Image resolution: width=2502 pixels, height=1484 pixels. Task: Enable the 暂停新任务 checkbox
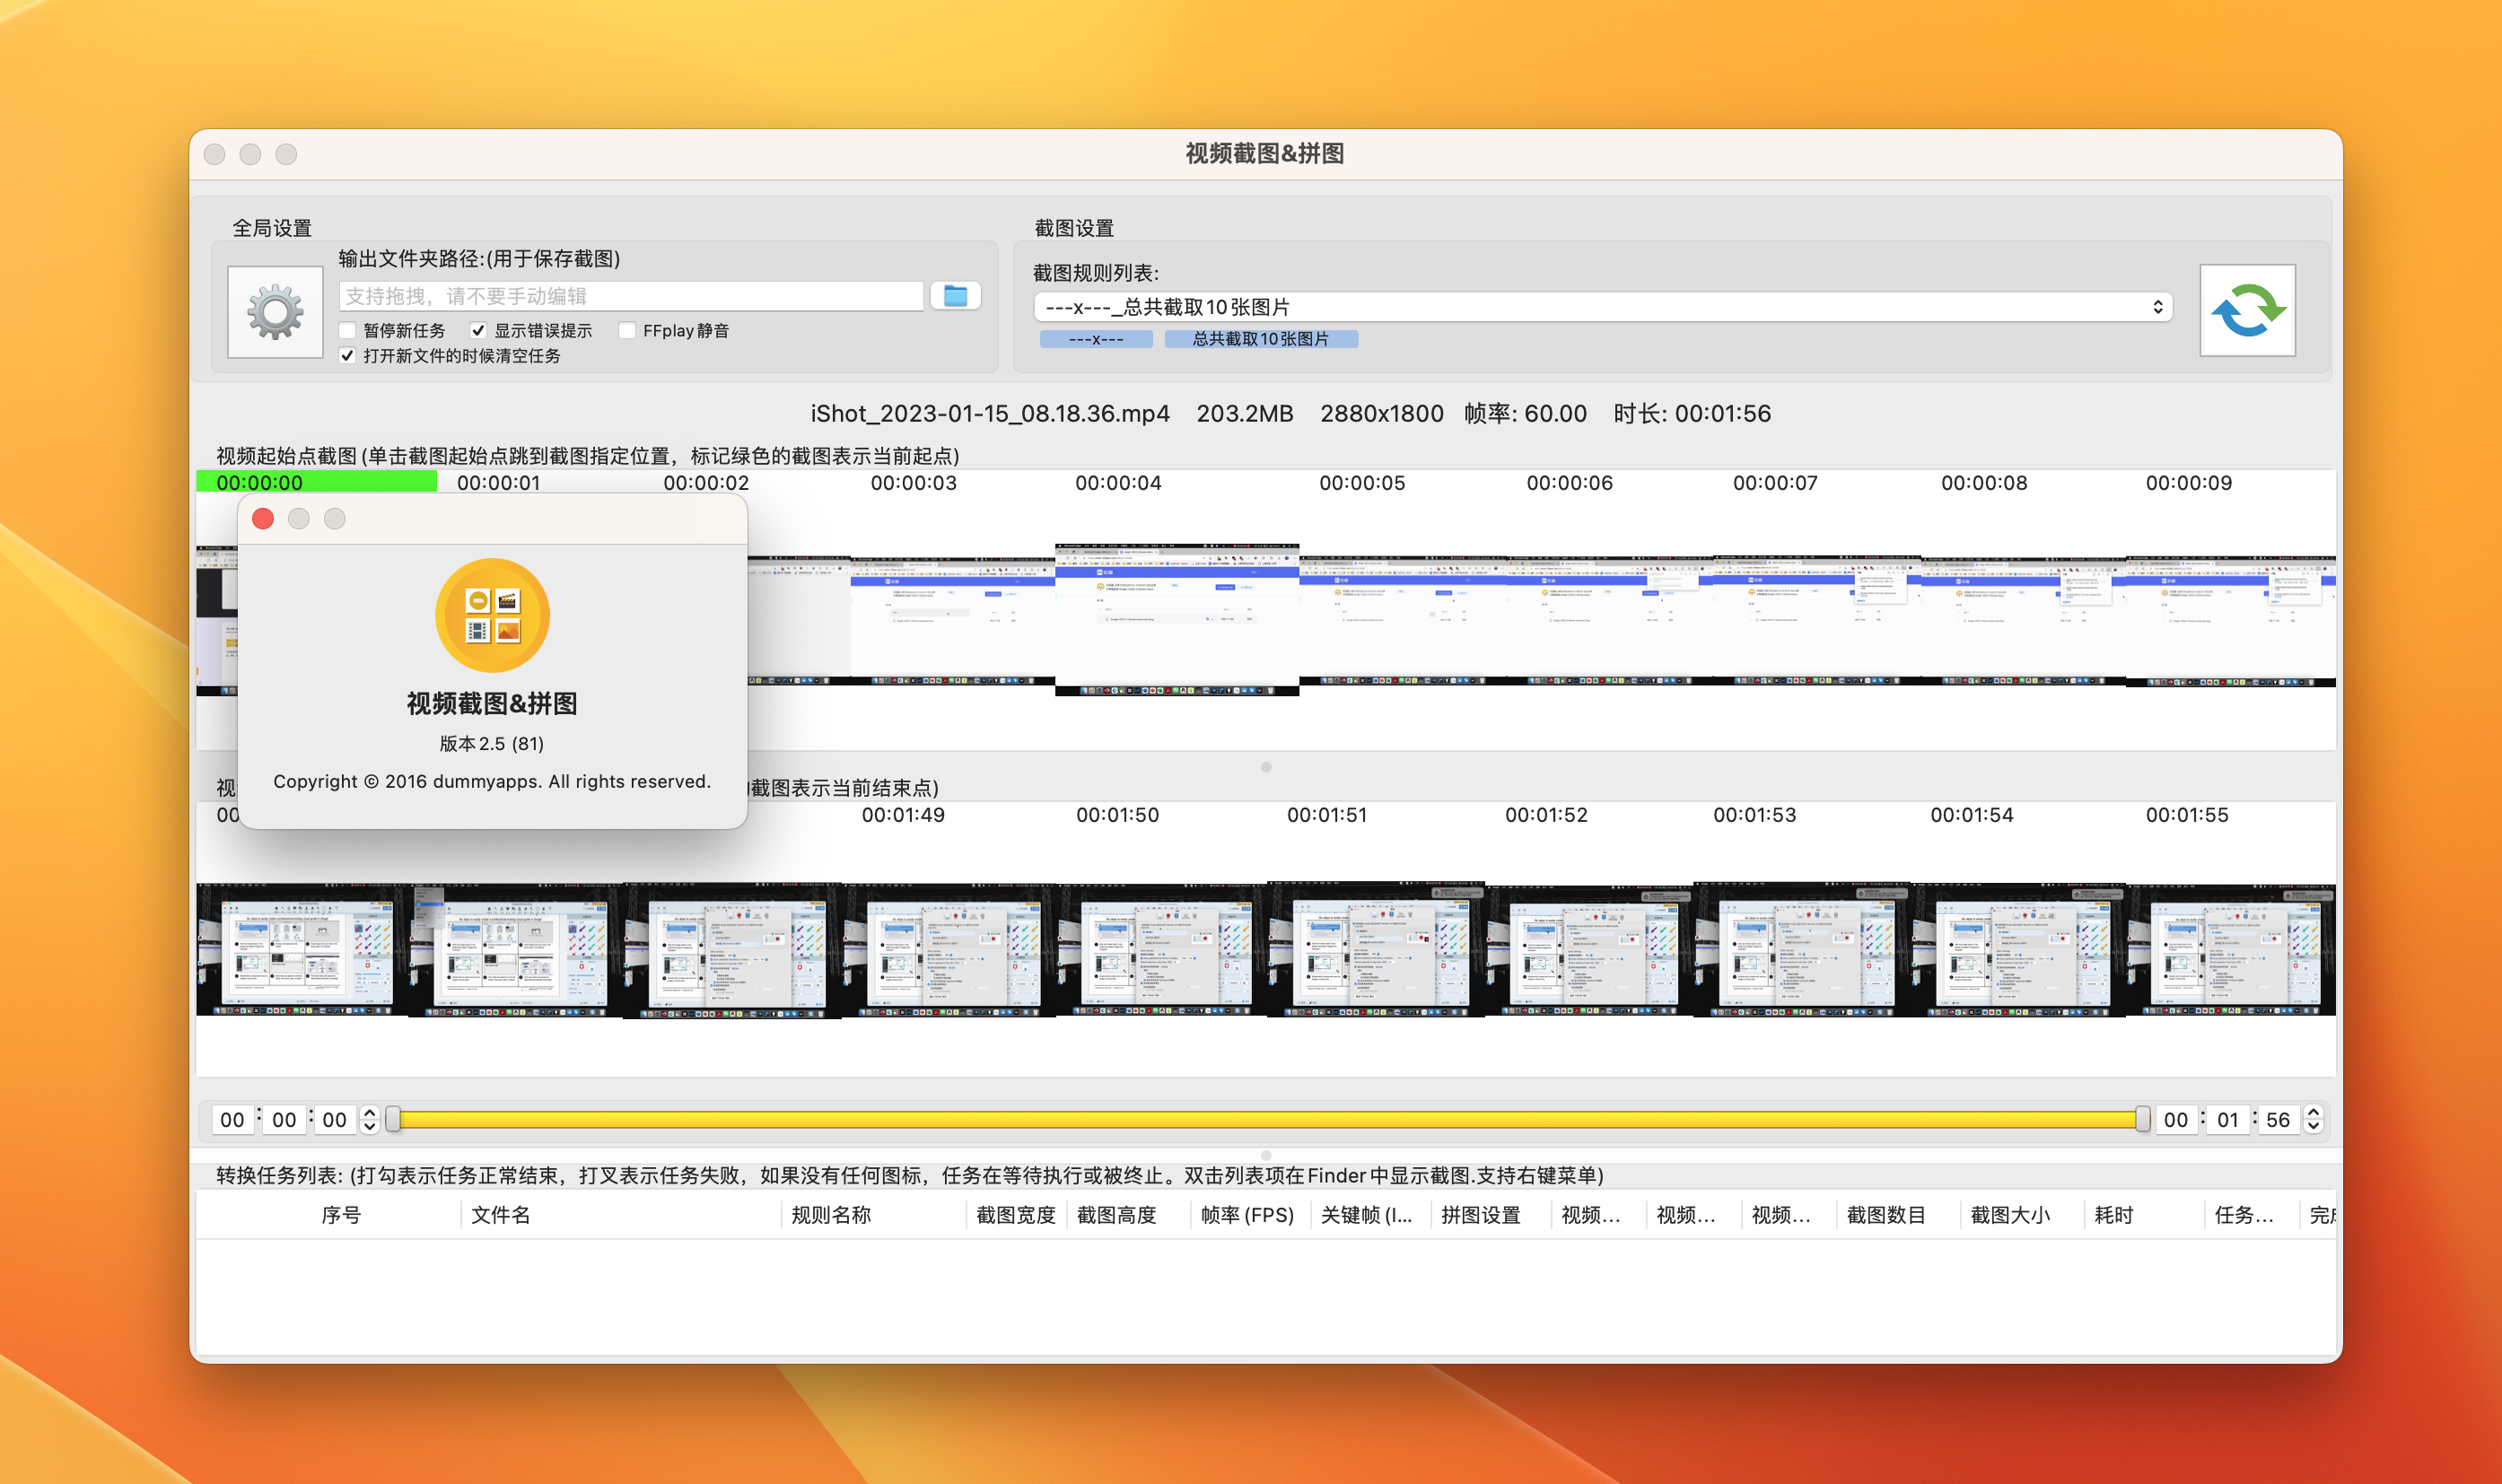tap(348, 331)
